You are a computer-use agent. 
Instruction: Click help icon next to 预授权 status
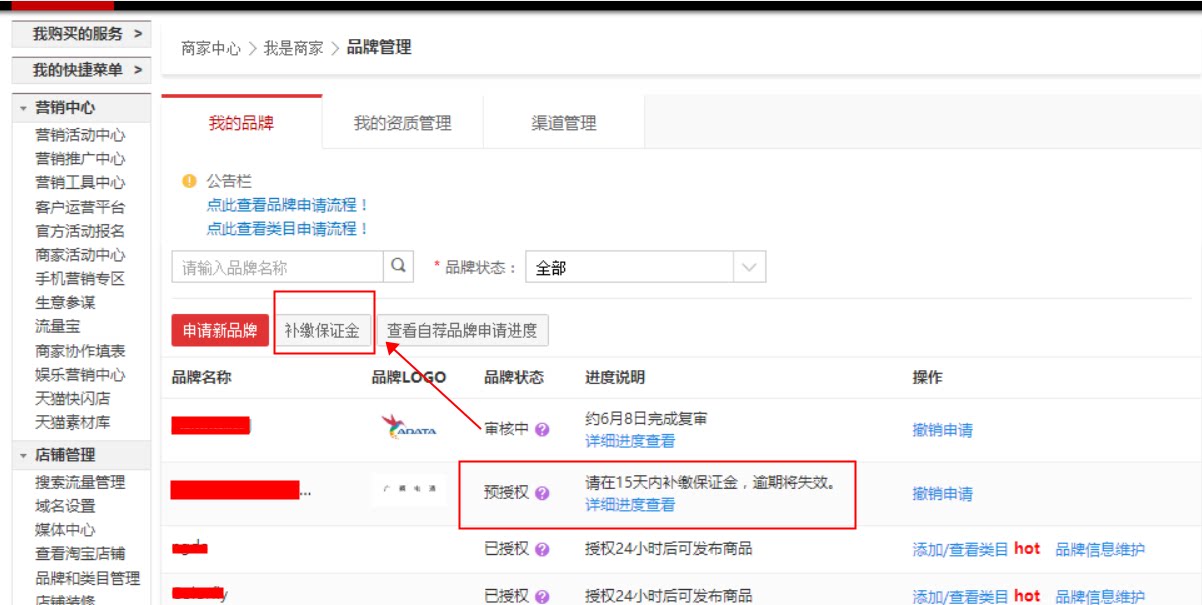pos(542,493)
